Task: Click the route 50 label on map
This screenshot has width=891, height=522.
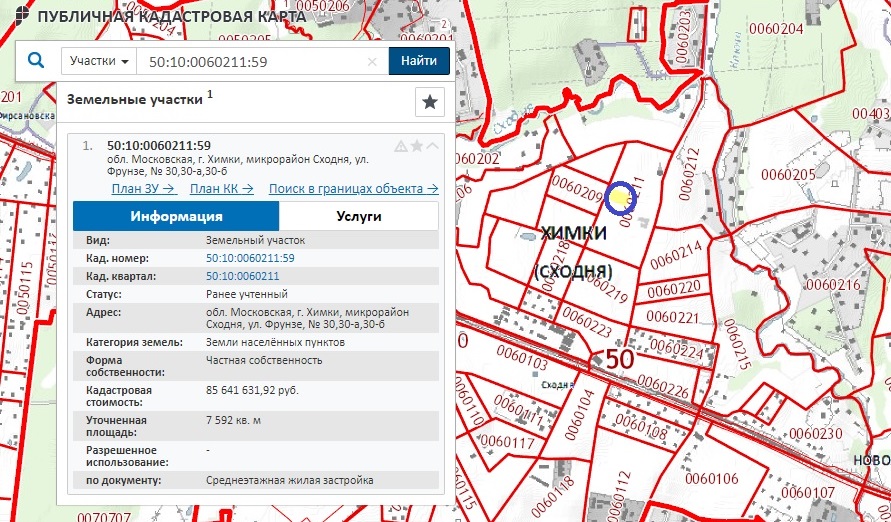Action: click(x=618, y=358)
